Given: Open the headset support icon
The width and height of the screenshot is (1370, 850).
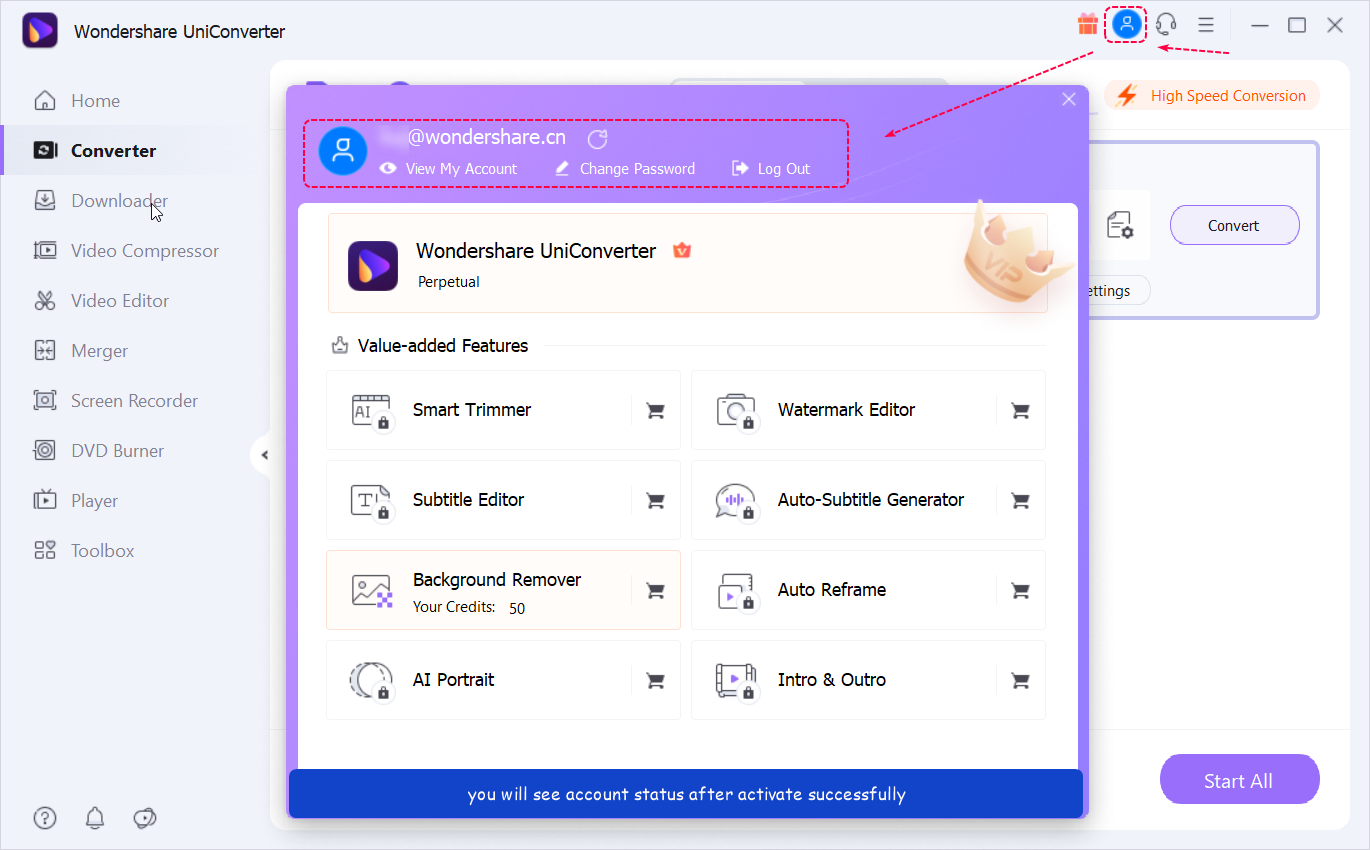Looking at the screenshot, I should pos(1166,25).
